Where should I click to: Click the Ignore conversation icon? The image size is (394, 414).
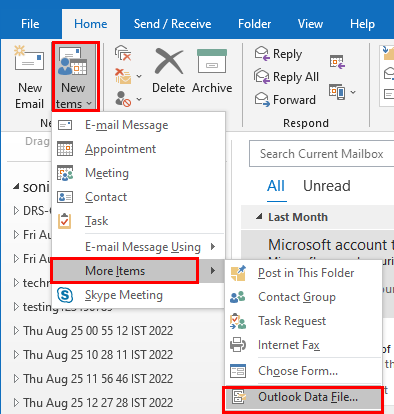123,53
